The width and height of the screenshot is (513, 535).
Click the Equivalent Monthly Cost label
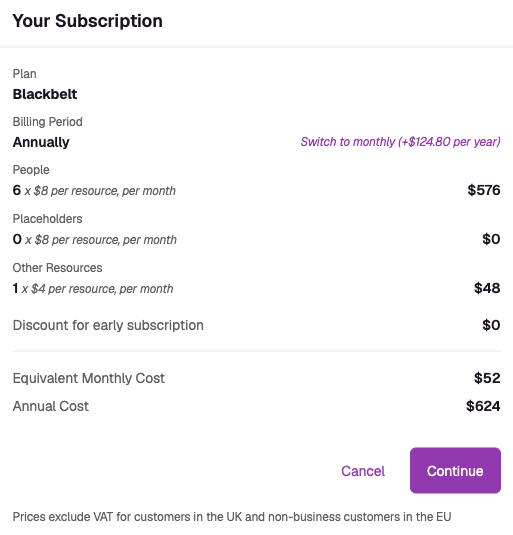click(89, 378)
